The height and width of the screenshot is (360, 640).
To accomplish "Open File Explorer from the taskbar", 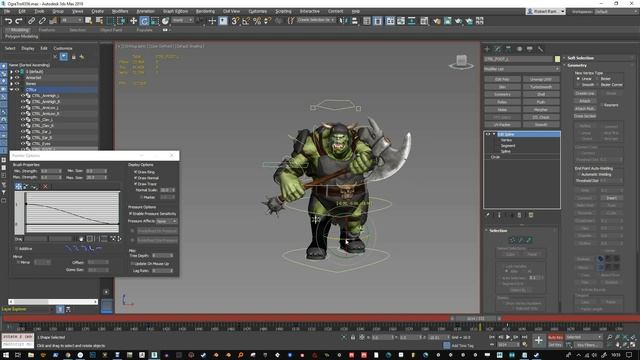I will (x=31, y=355).
